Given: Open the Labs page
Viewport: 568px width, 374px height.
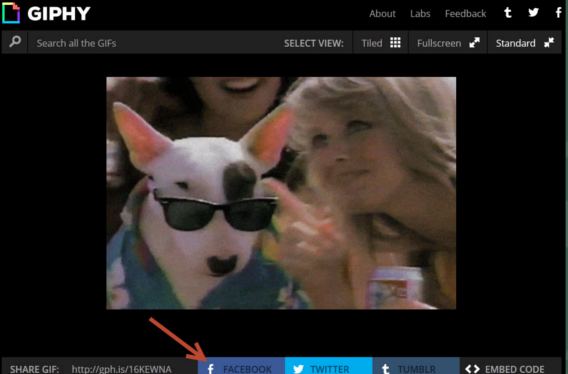Looking at the screenshot, I should (420, 14).
